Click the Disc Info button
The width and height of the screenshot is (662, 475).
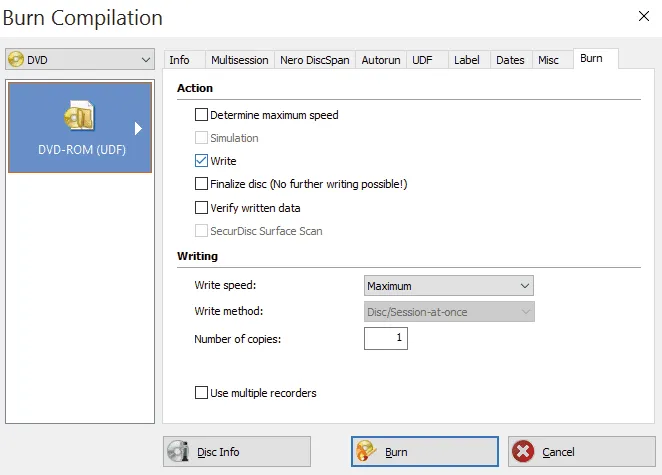coord(237,452)
